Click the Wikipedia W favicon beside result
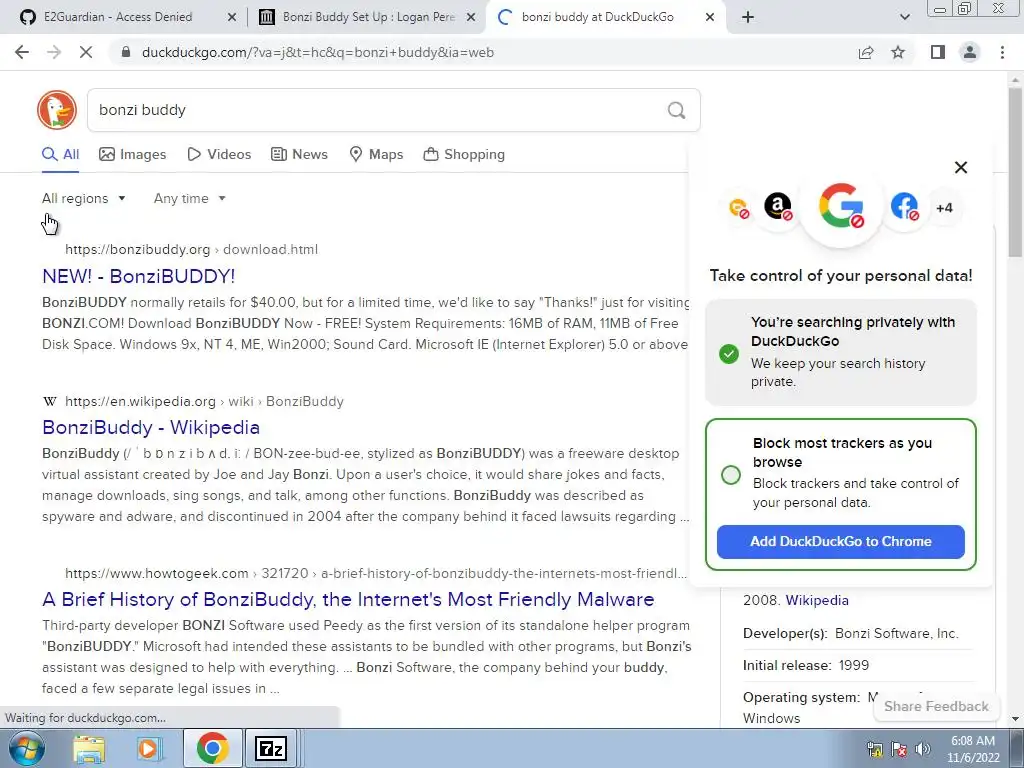 pos(50,402)
